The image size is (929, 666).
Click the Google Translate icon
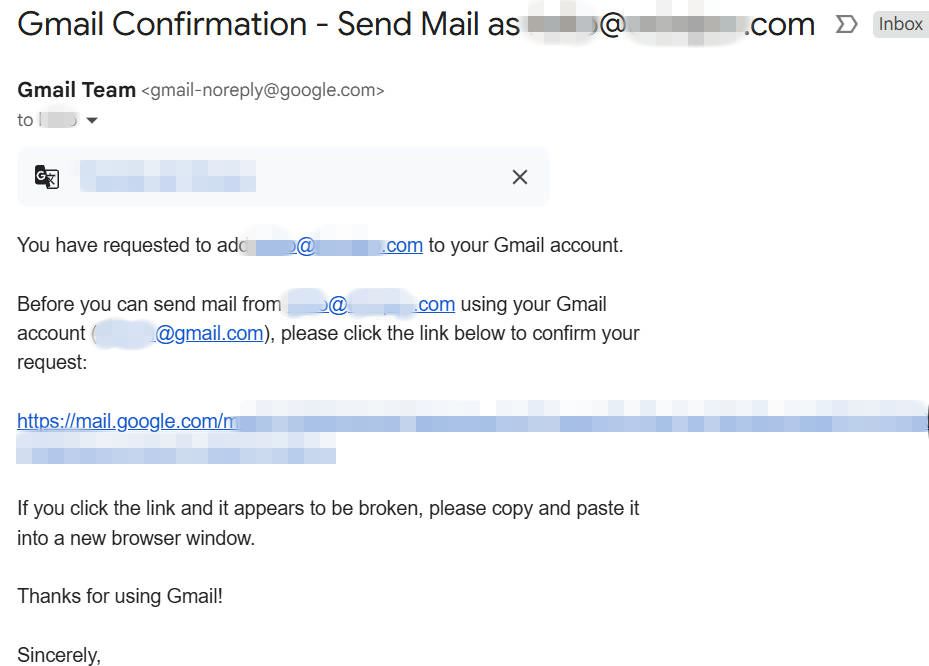click(x=47, y=177)
